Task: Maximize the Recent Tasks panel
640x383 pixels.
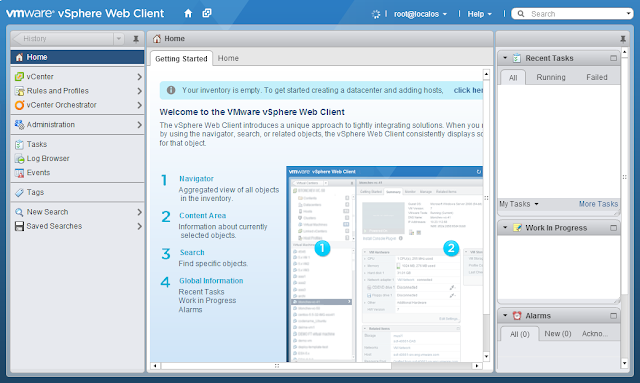Action: (613, 58)
